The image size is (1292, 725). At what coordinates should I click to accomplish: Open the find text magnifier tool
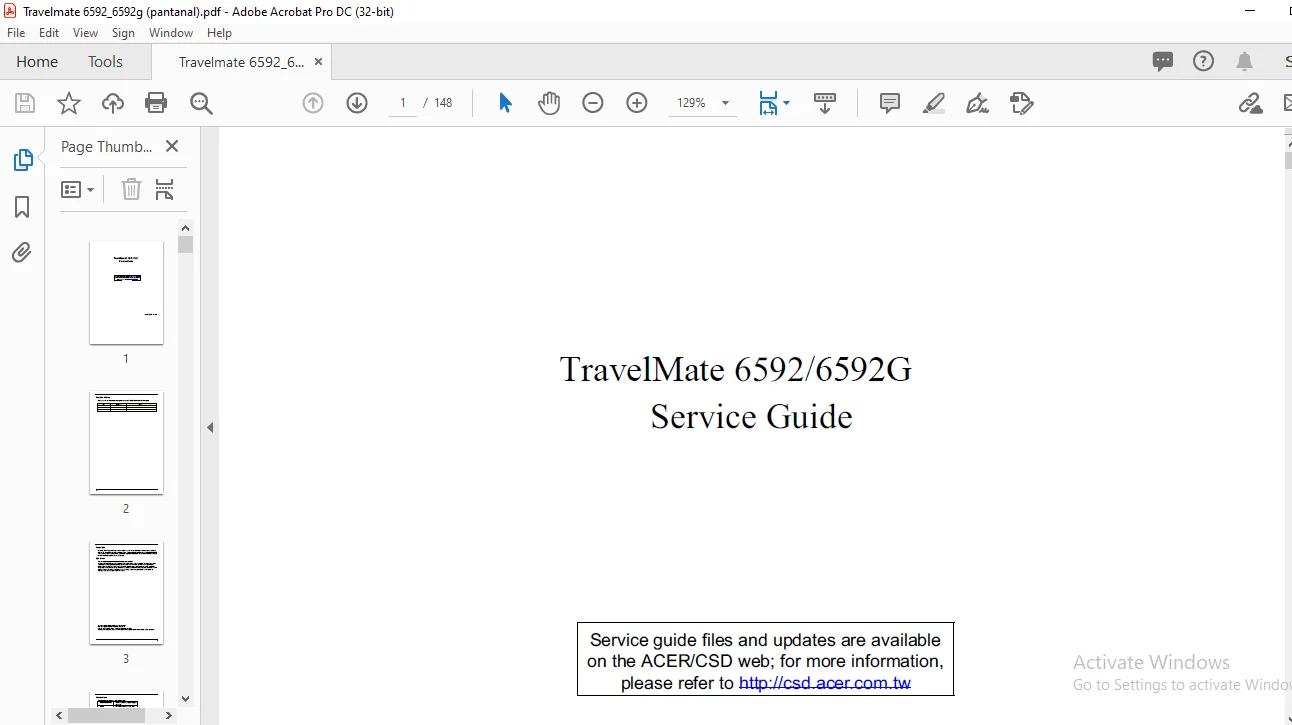tap(201, 103)
